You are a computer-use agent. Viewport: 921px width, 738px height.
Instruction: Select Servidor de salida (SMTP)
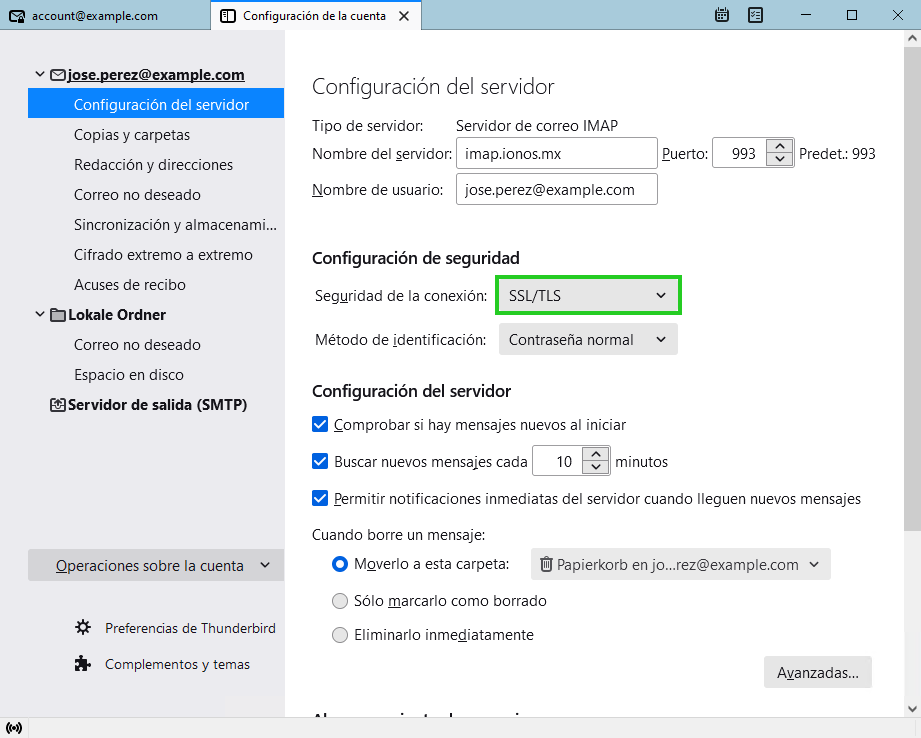[157, 405]
